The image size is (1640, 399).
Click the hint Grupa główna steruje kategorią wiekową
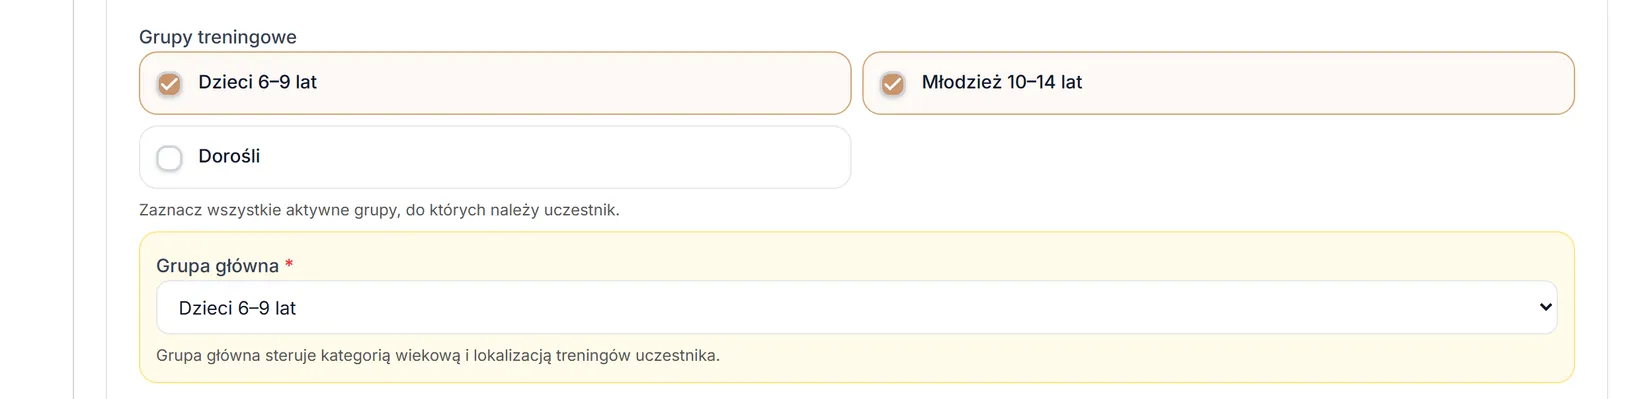(x=438, y=355)
